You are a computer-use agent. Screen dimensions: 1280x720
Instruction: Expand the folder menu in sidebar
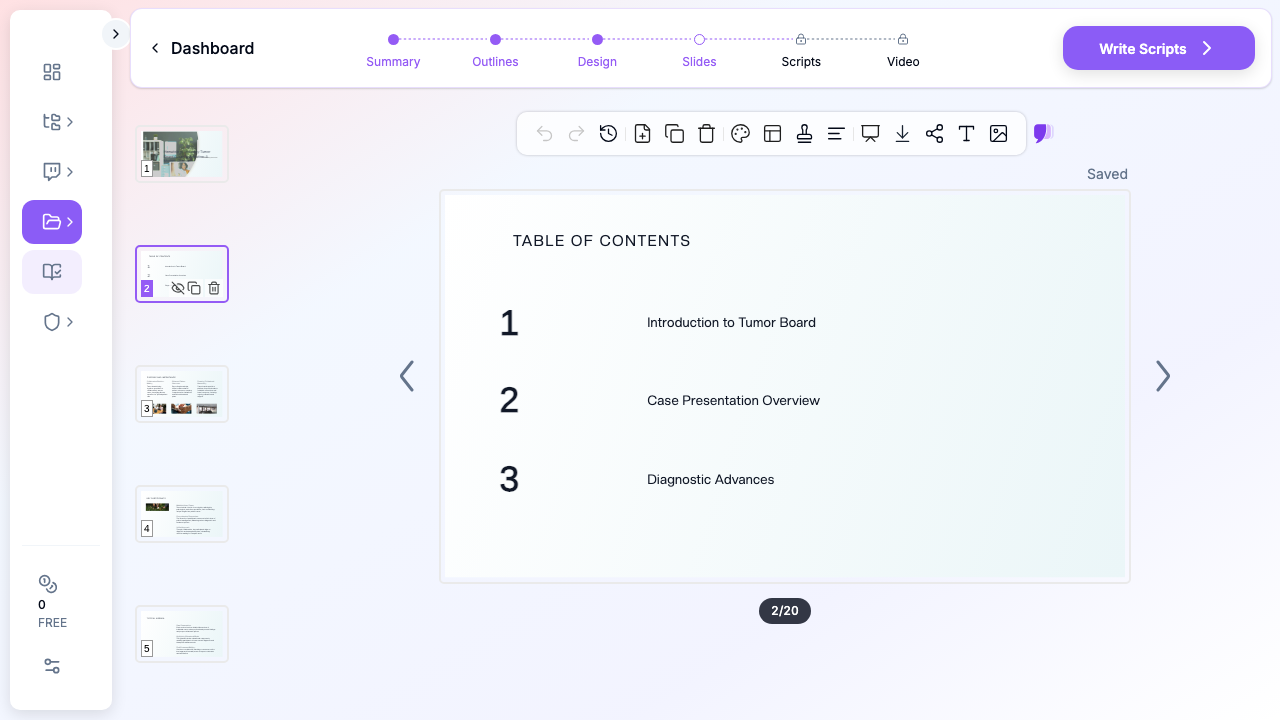[52, 222]
